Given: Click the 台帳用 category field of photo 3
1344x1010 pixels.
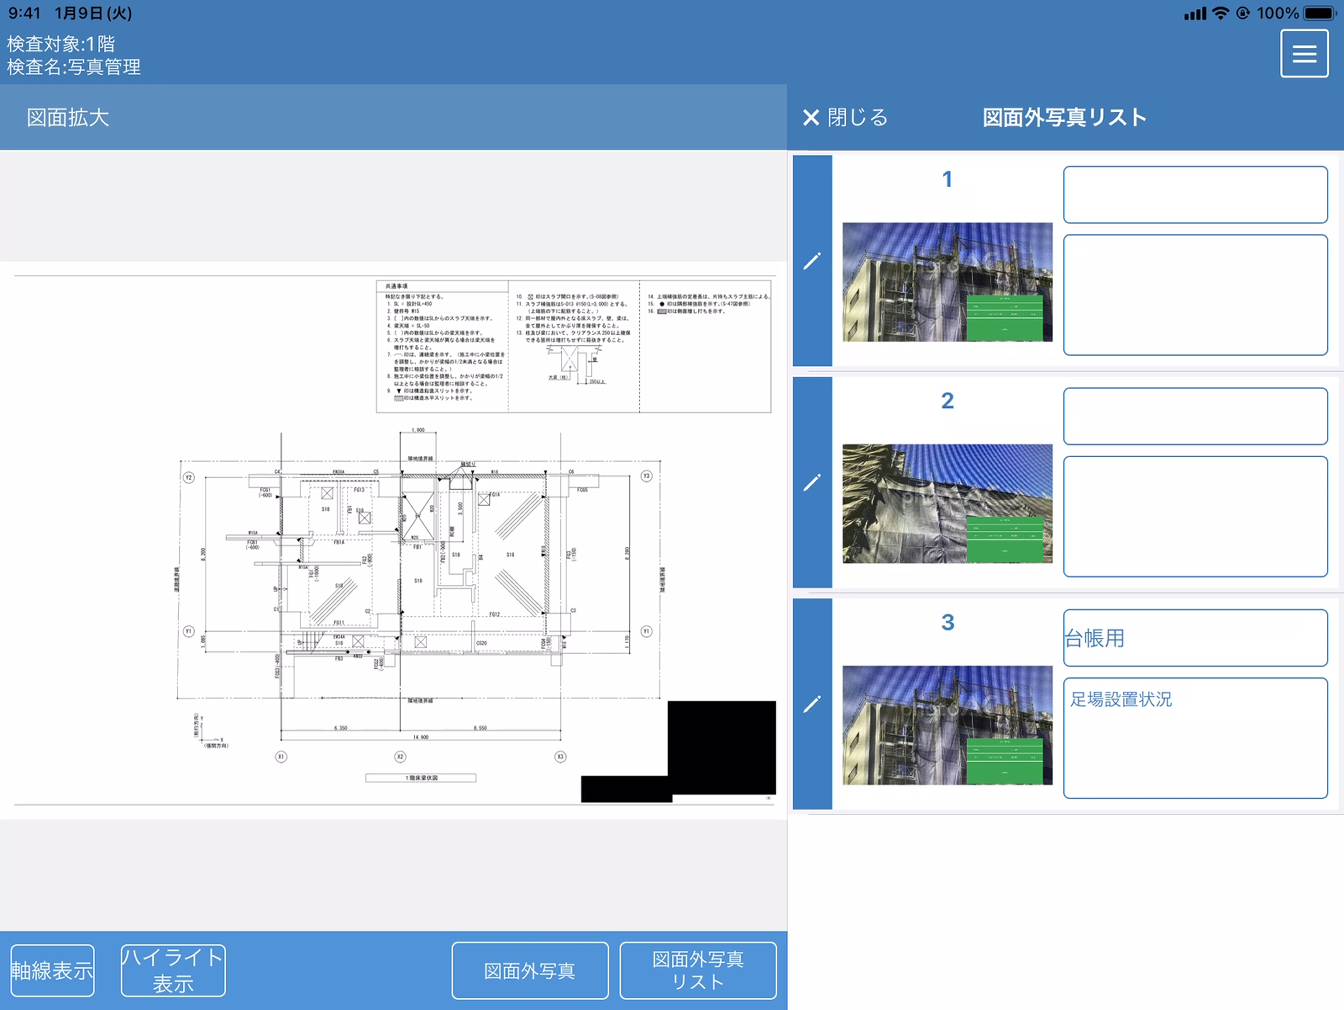Looking at the screenshot, I should (x=1194, y=638).
